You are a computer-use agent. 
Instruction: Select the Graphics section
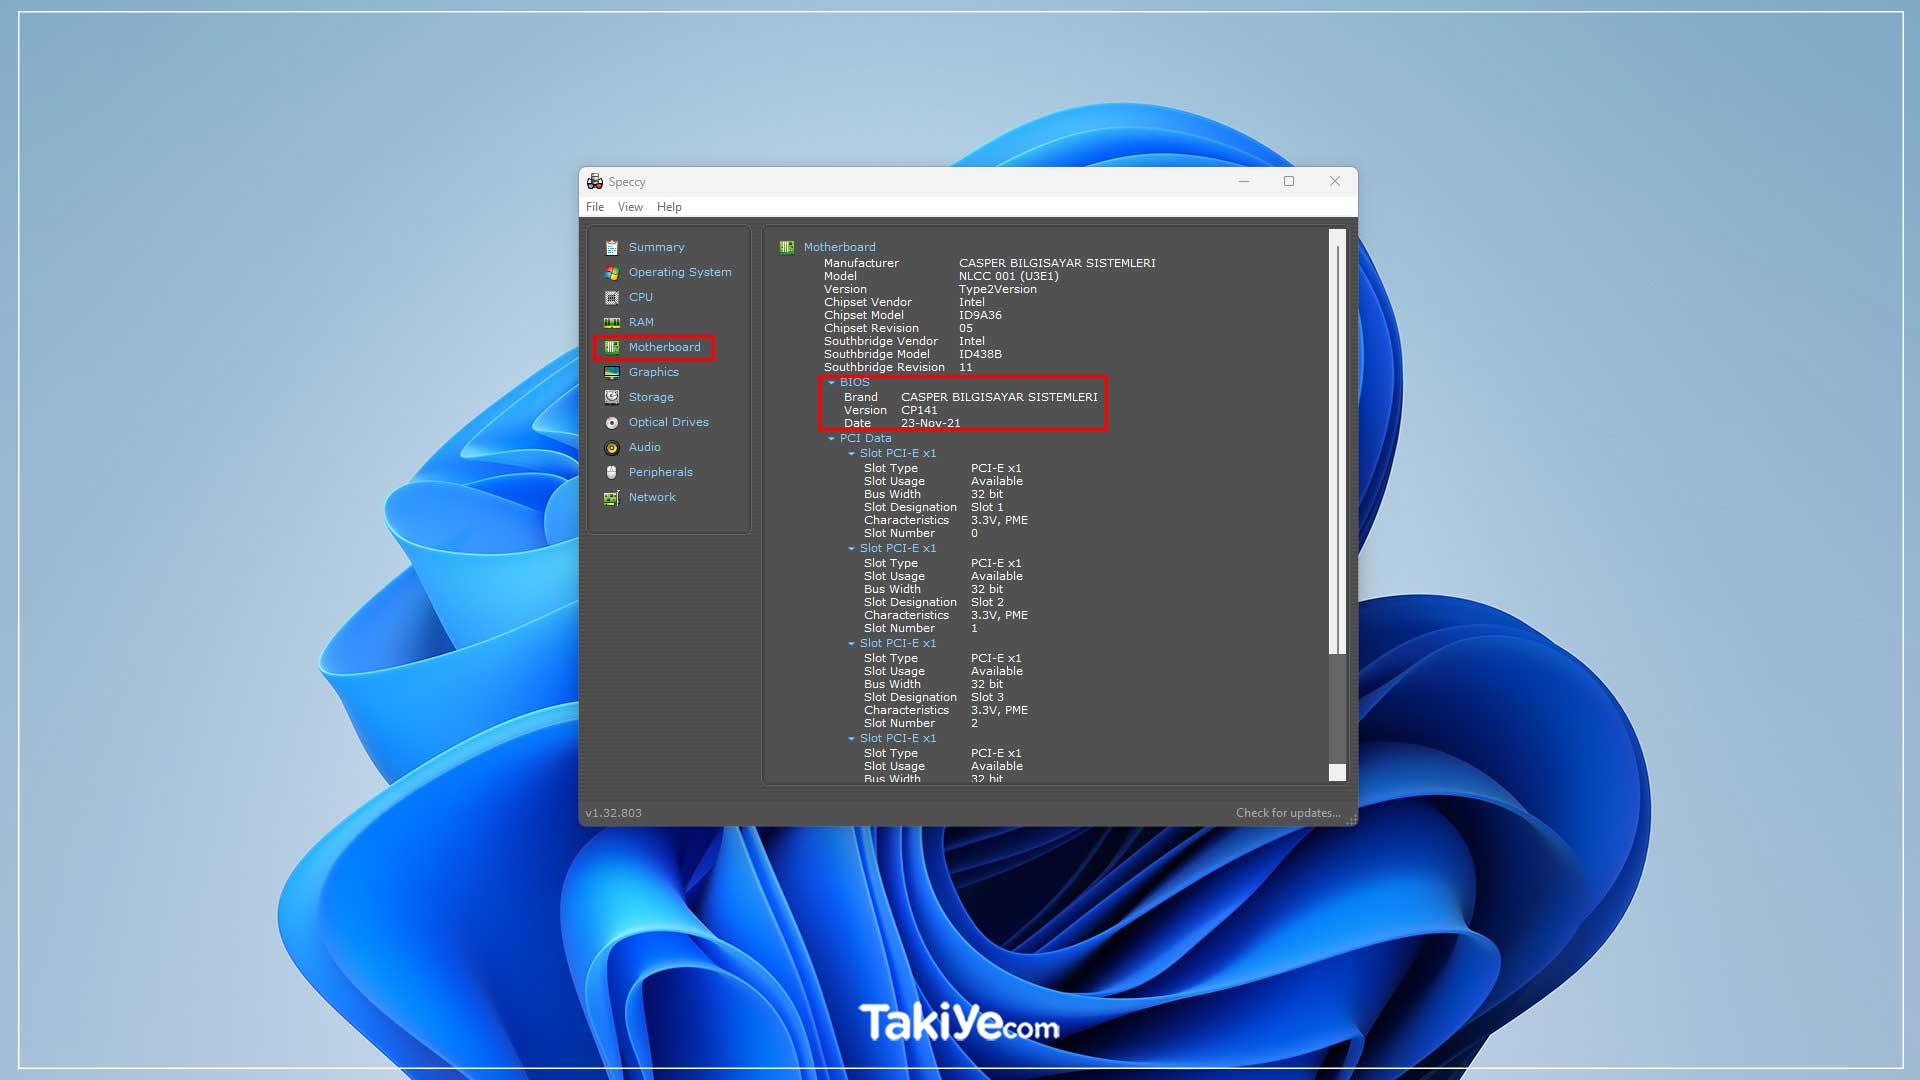[654, 372]
